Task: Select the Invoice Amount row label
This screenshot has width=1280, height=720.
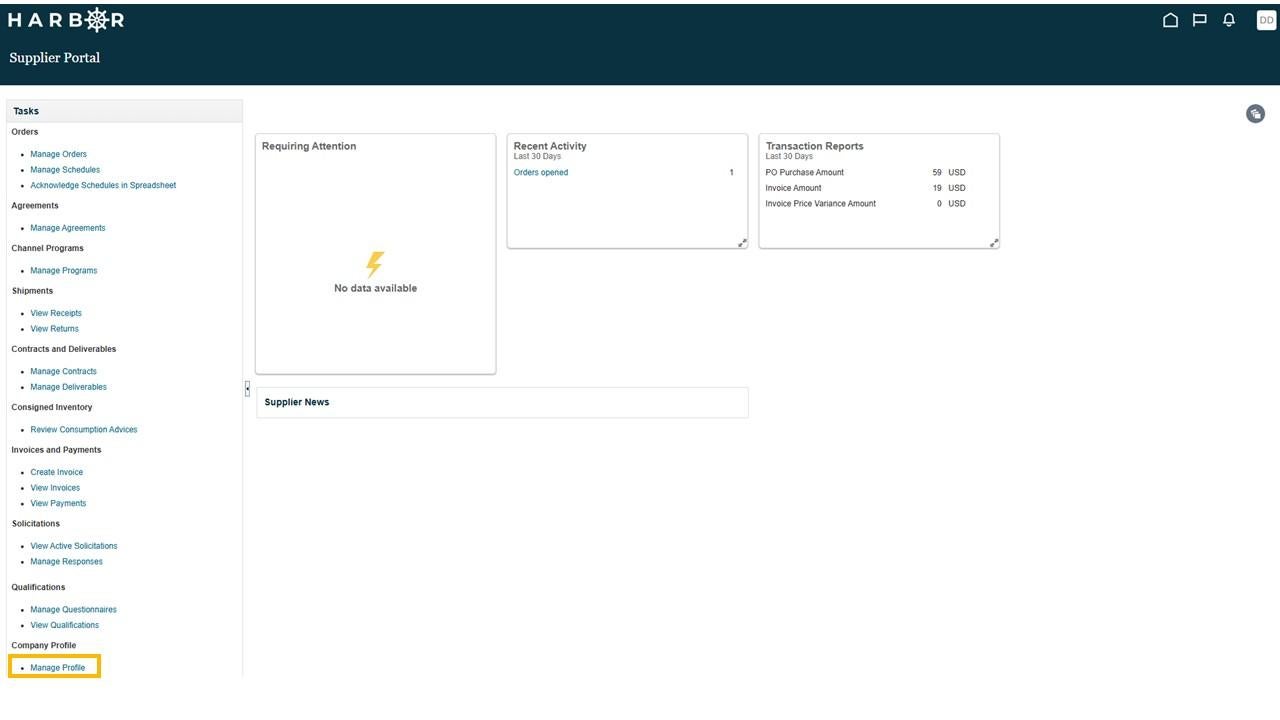Action: point(793,188)
